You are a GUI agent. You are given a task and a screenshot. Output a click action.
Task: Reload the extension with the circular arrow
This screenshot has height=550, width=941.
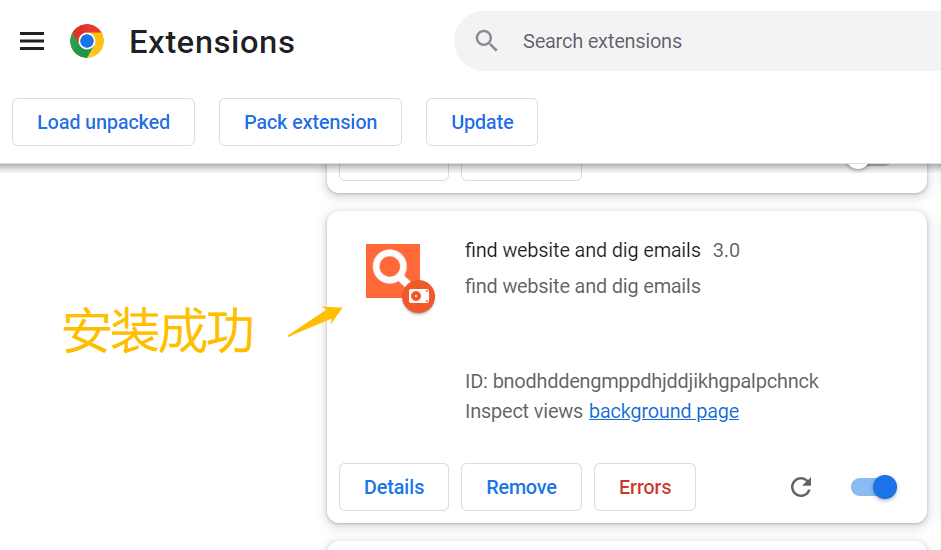coord(801,487)
